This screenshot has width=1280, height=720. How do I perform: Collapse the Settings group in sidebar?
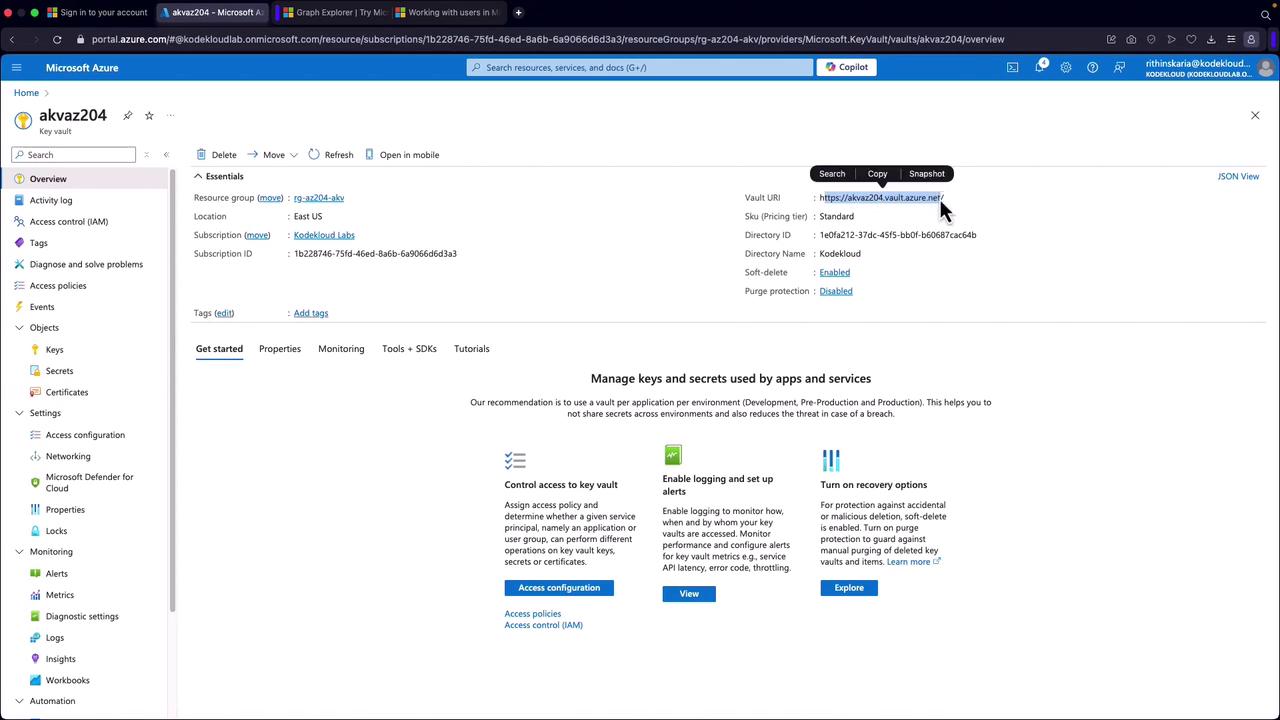click(19, 413)
